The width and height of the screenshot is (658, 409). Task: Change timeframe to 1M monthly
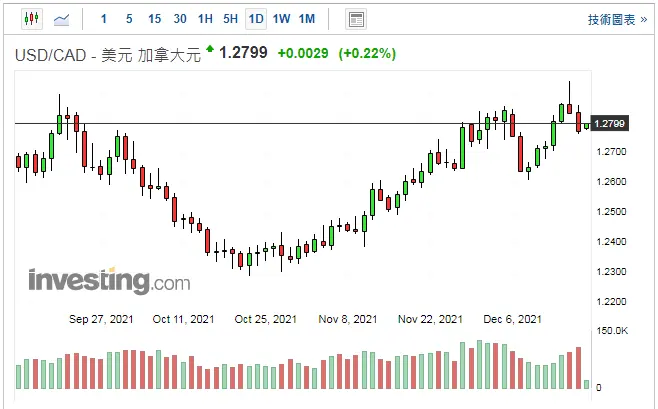(x=307, y=19)
